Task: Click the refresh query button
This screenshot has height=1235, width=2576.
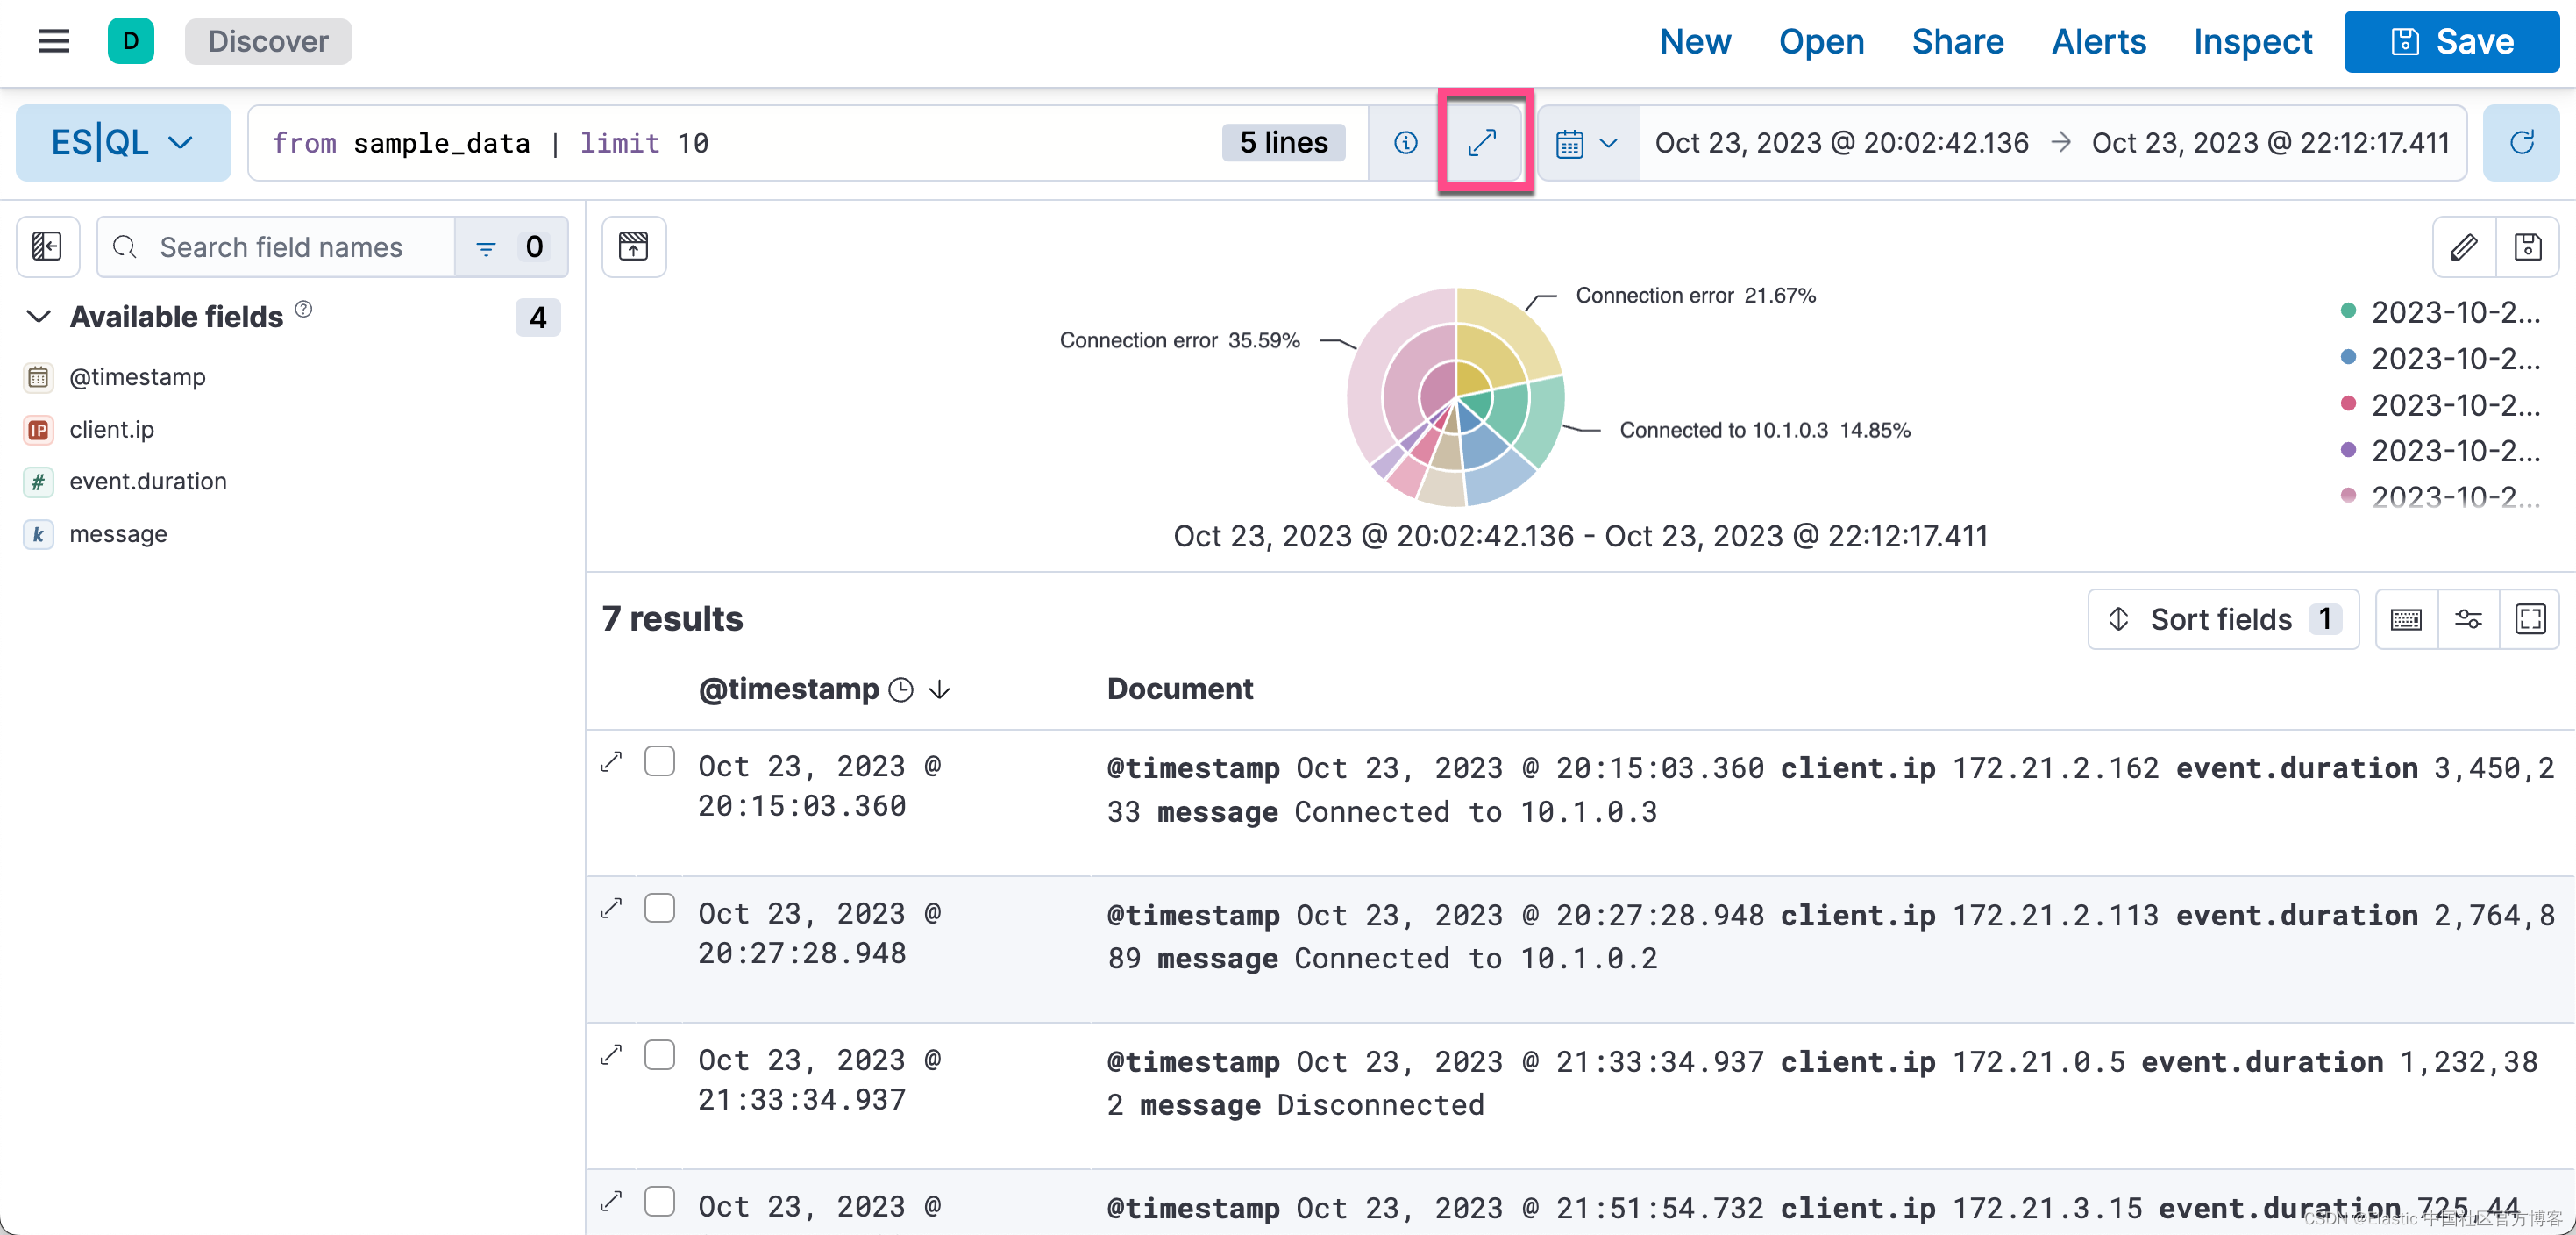Action: 2521,143
